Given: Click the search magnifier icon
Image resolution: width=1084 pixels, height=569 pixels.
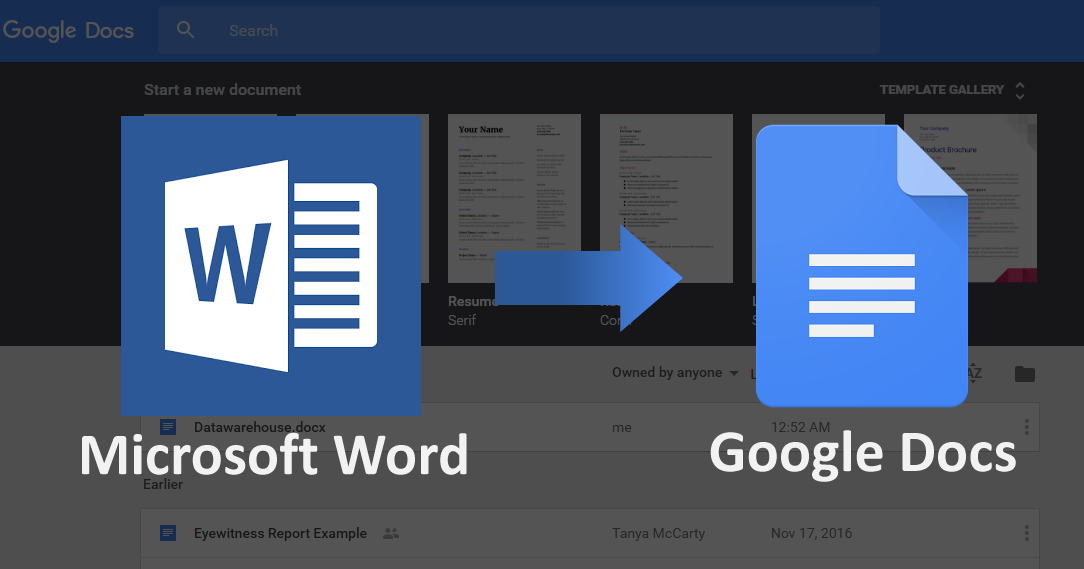Looking at the screenshot, I should (x=185, y=30).
